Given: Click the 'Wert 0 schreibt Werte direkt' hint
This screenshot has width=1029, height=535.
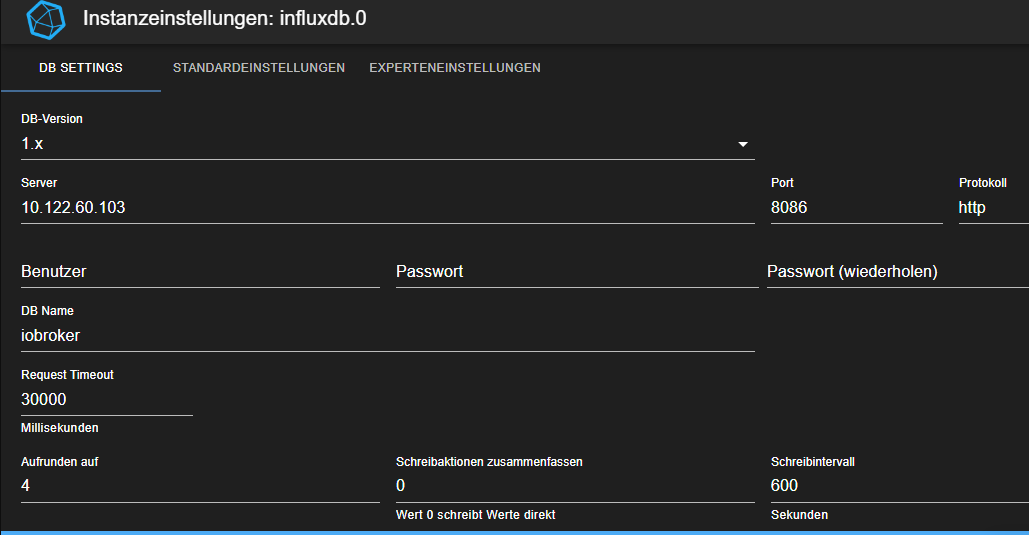Looking at the screenshot, I should click(476, 515).
